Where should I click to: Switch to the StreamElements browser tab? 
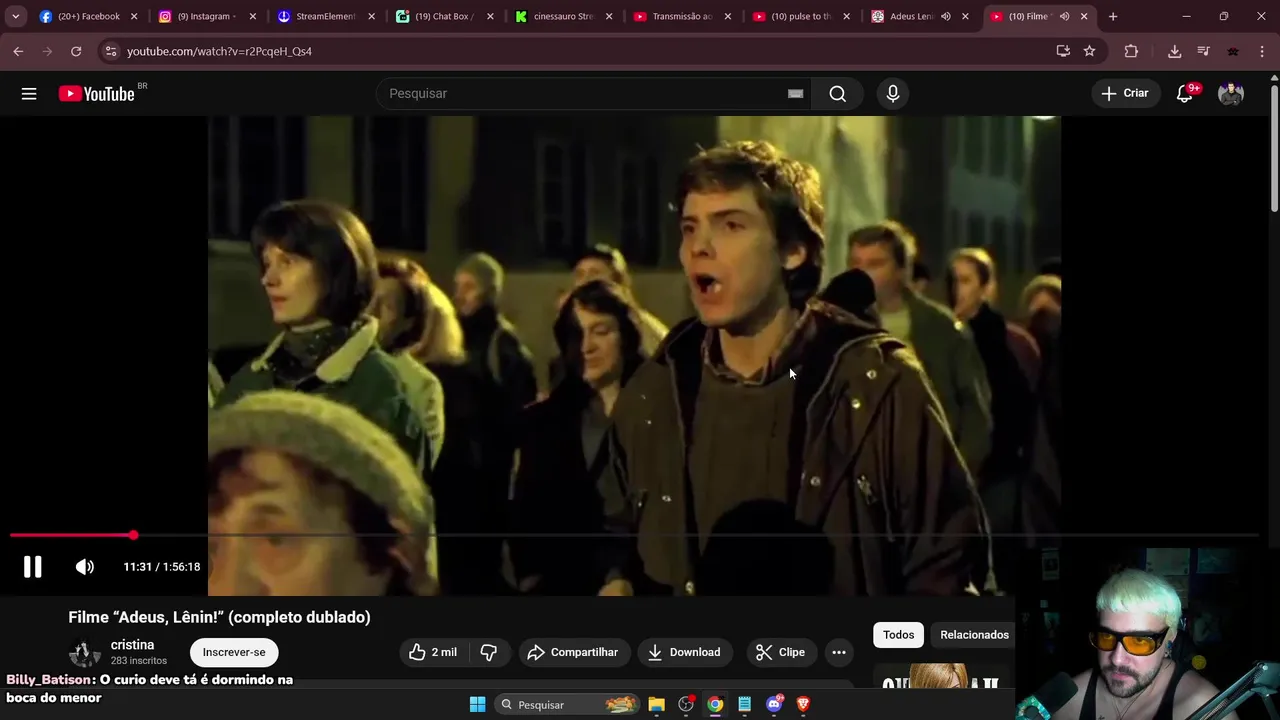click(x=326, y=16)
